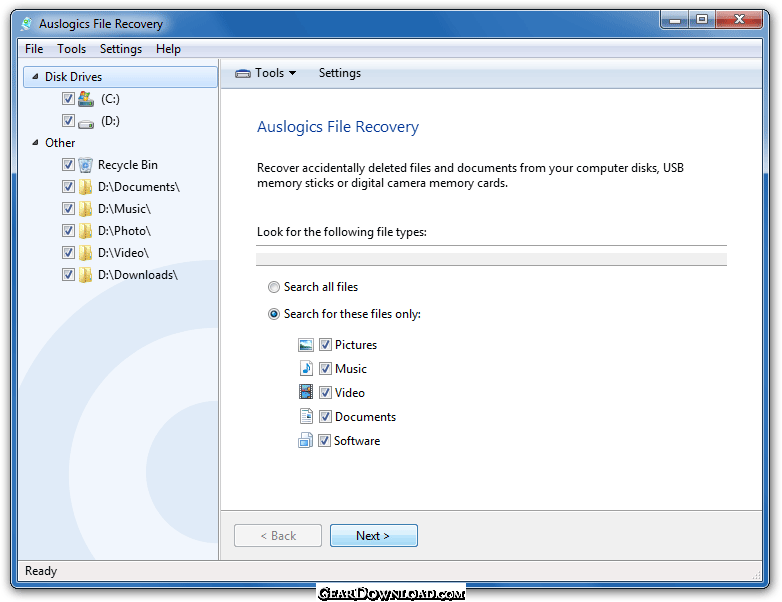Select the D:\Downloads\ tree label
782x602 pixels.
tap(138, 275)
